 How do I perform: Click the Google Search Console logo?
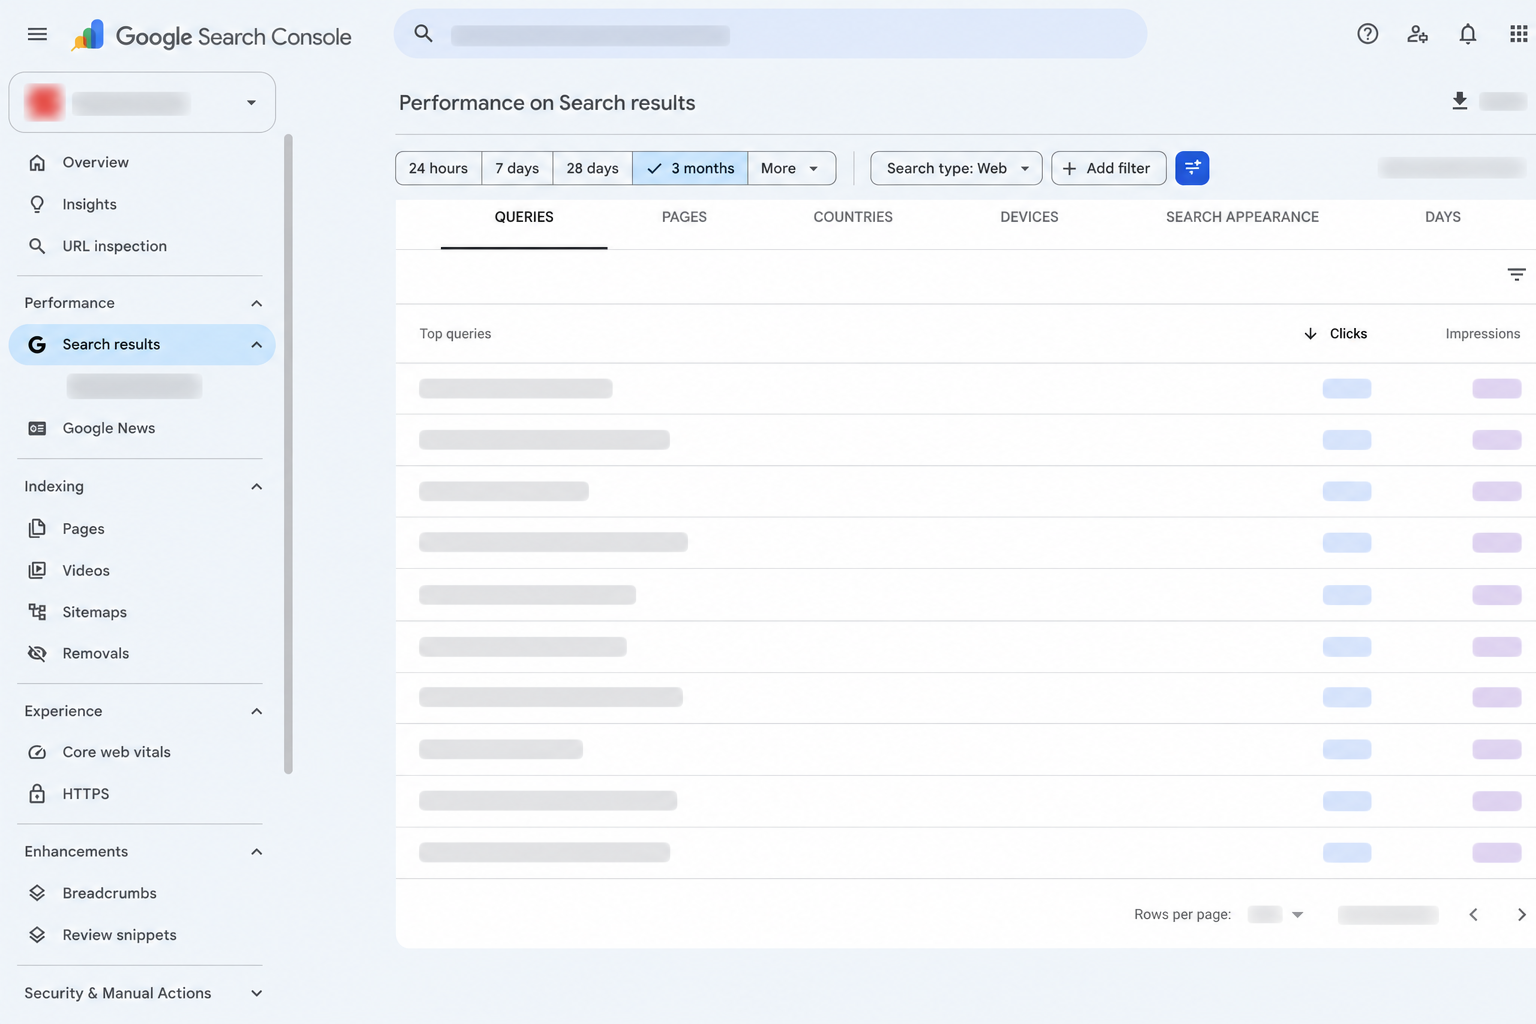coord(211,36)
